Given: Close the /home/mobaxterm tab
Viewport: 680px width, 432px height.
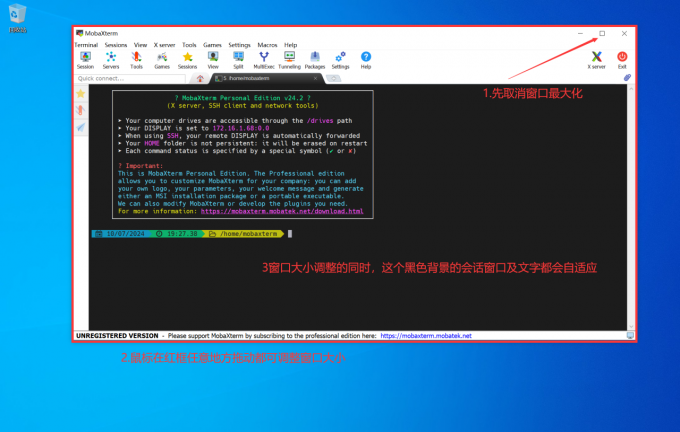Looking at the screenshot, I should point(315,79).
